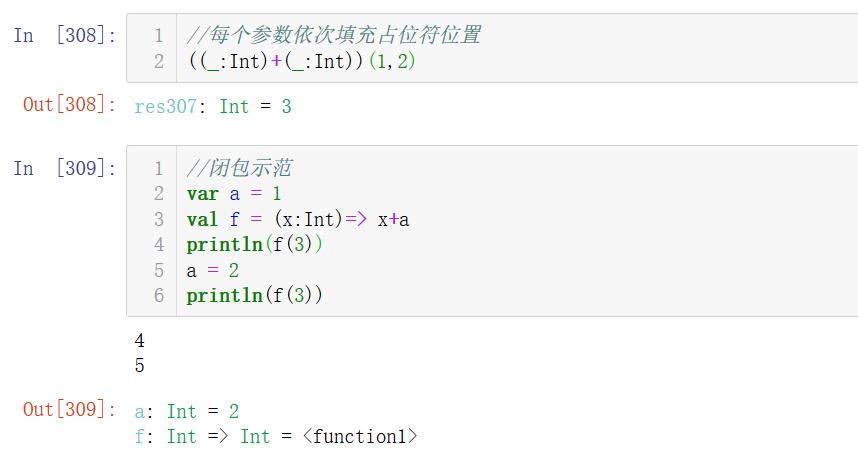Click the f: Int => Int = <function1> result
This screenshot has height=460, width=858.
(x=275, y=436)
